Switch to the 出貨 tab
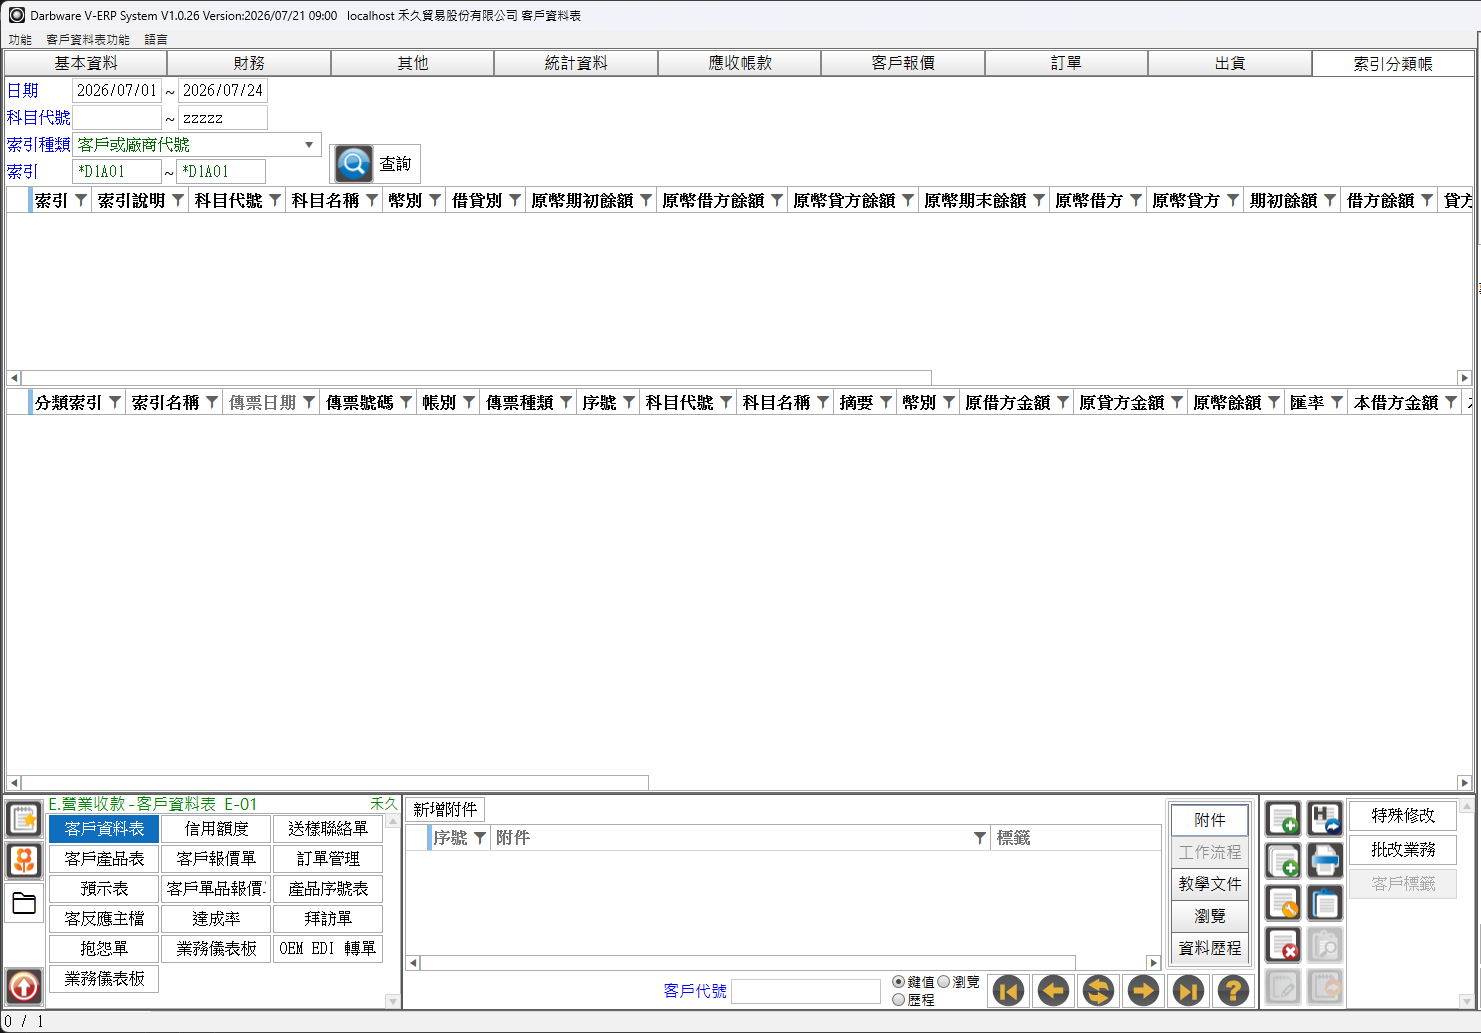The height and width of the screenshot is (1033, 1481). point(1230,63)
